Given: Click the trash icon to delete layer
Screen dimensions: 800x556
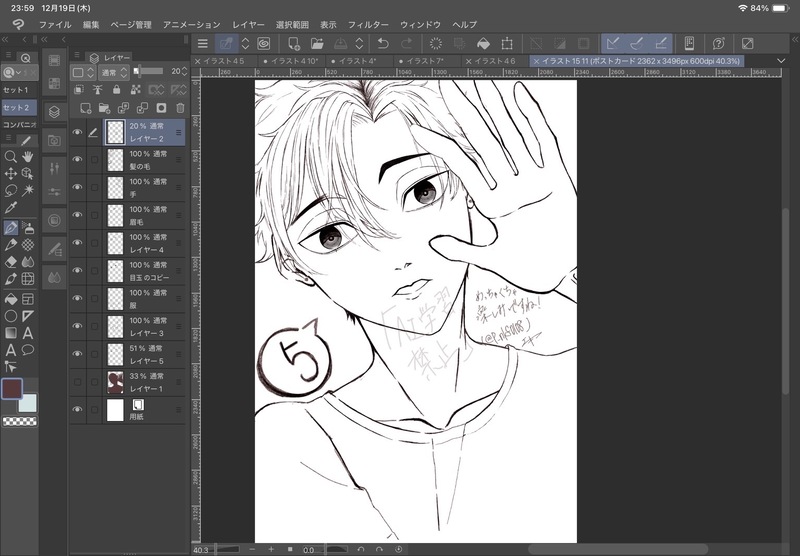Looking at the screenshot, I should point(180,108).
